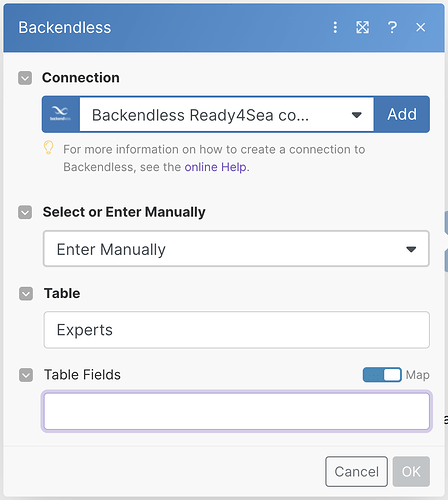Toggle the Map switch for Table Fields

382,375
